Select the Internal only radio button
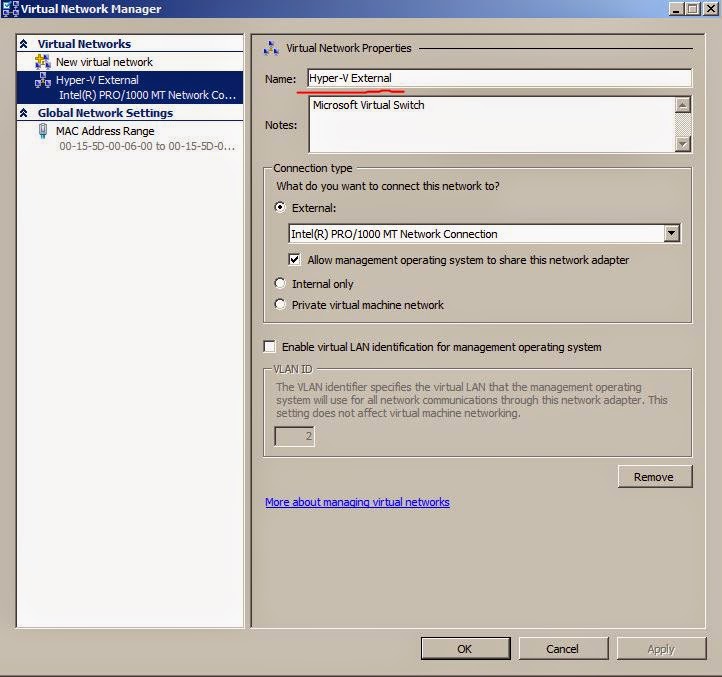 point(280,283)
